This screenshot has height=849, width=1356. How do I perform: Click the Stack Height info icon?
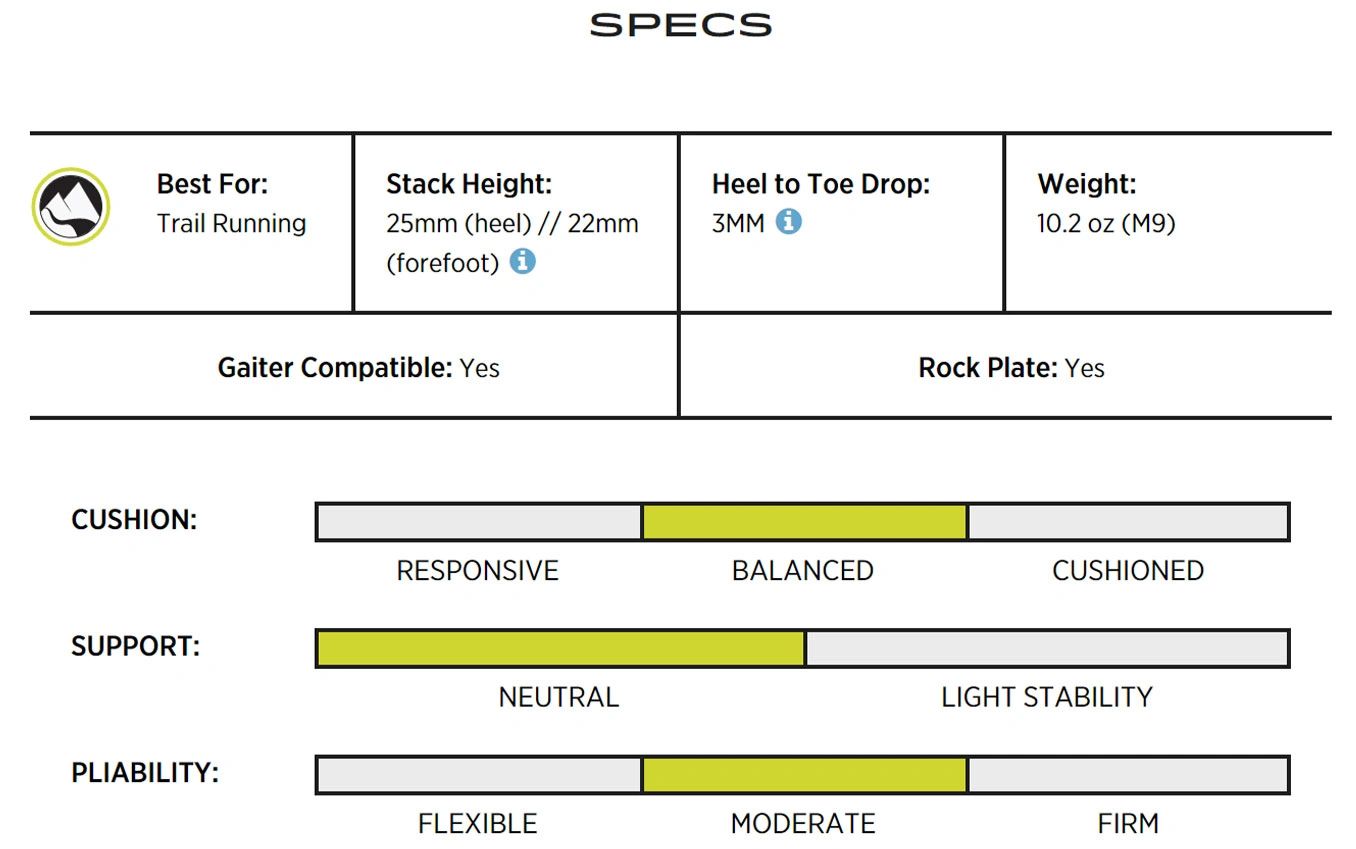[522, 262]
